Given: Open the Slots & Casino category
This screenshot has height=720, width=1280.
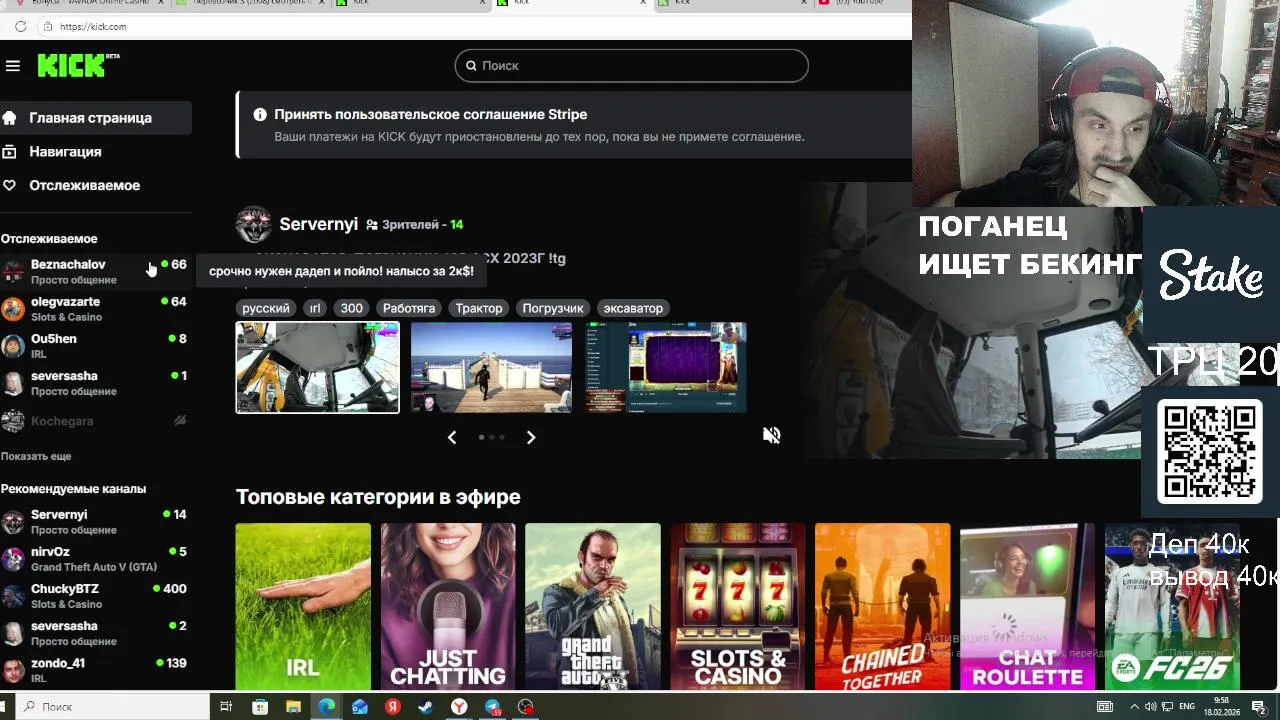Looking at the screenshot, I should click(738, 606).
